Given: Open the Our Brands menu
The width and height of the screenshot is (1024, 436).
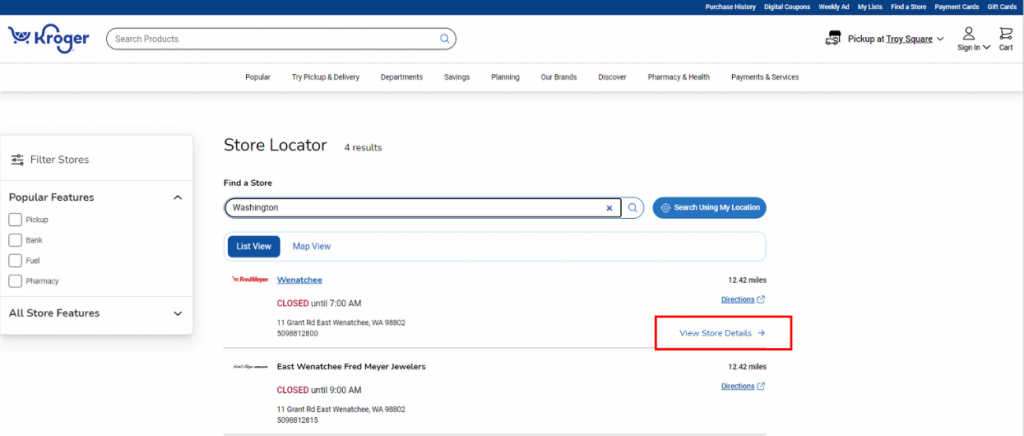Looking at the screenshot, I should 558,77.
